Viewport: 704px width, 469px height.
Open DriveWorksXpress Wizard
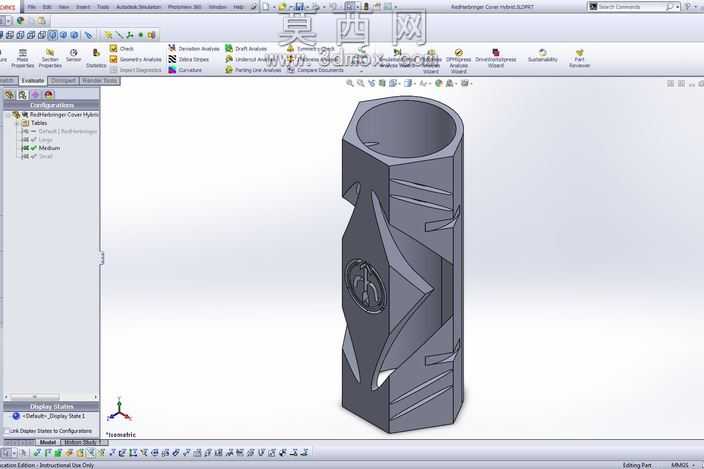pos(496,58)
